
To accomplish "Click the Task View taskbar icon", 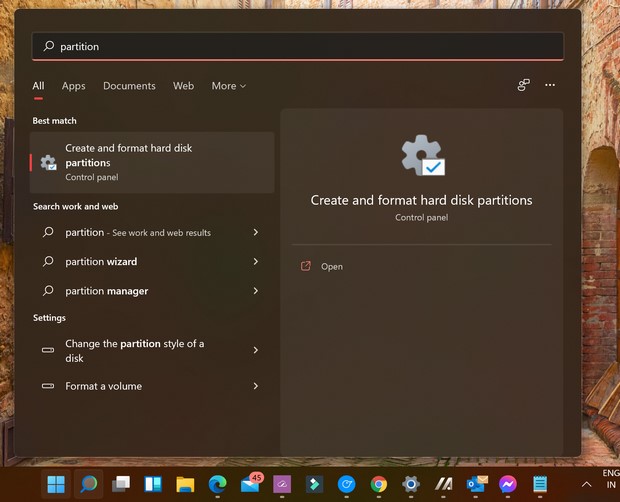I will pyautogui.click(x=121, y=485).
